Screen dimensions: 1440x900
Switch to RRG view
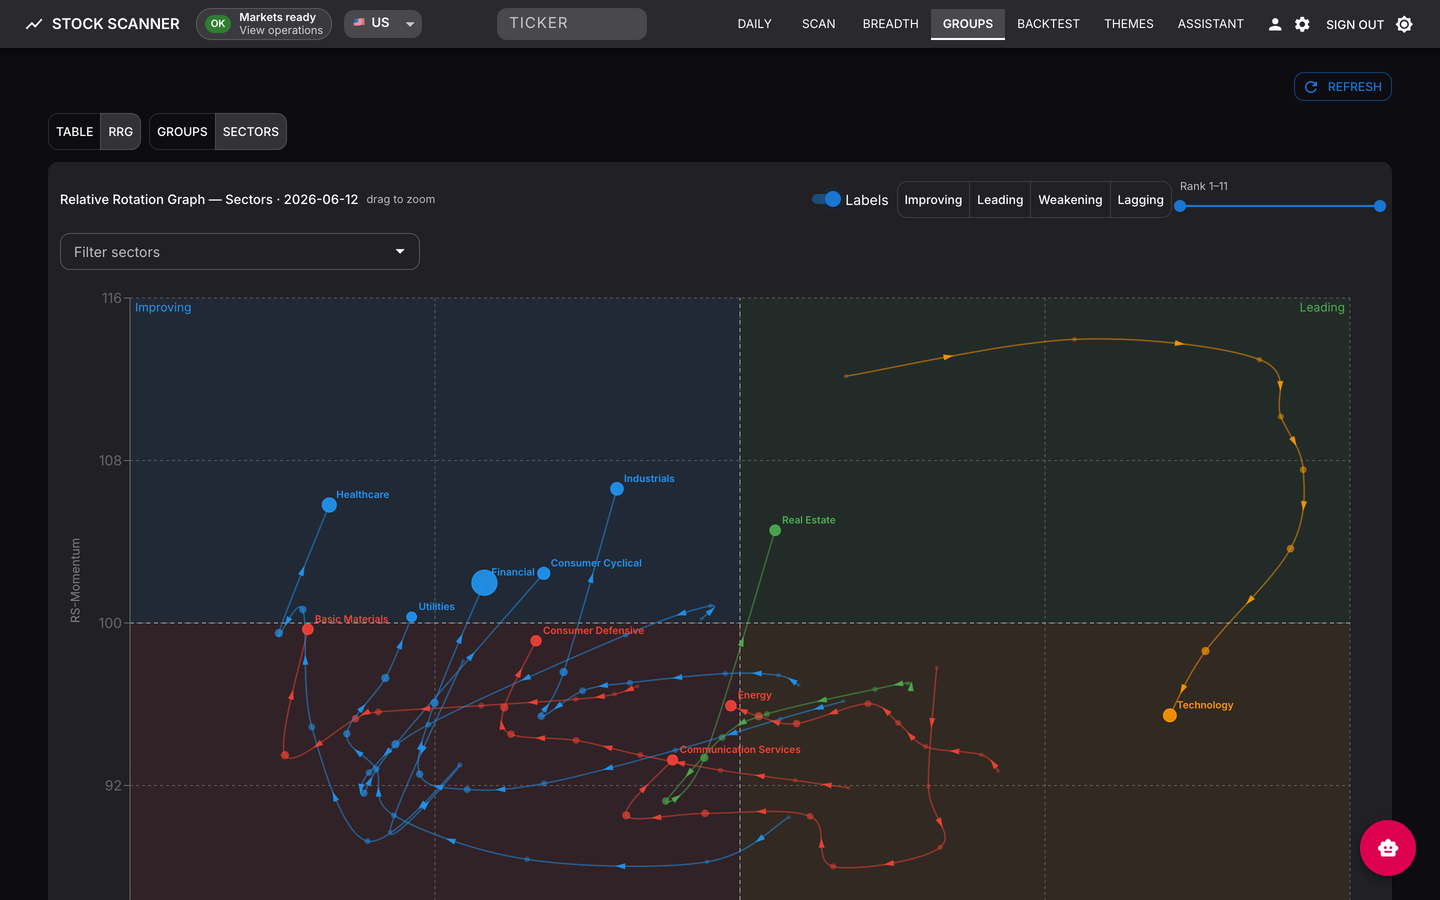120,132
